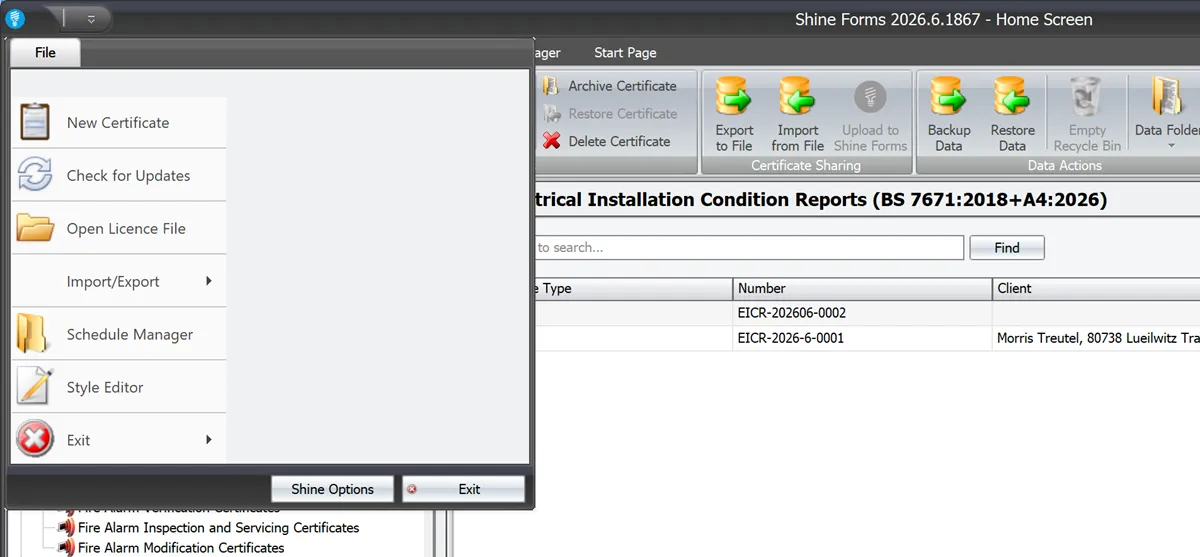Click the red X Delete Certificate icon
This screenshot has width=1200, height=557.
(551, 141)
